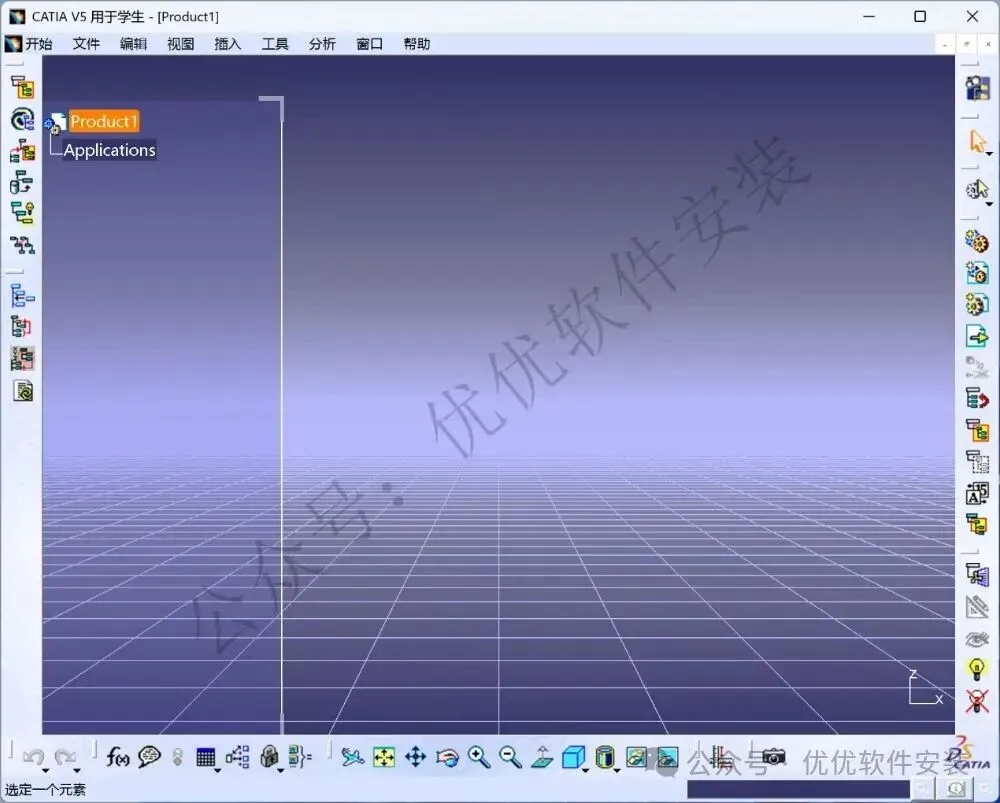Image resolution: width=1000 pixels, height=803 pixels.
Task: Click the Zoom In magnifier
Action: click(478, 757)
